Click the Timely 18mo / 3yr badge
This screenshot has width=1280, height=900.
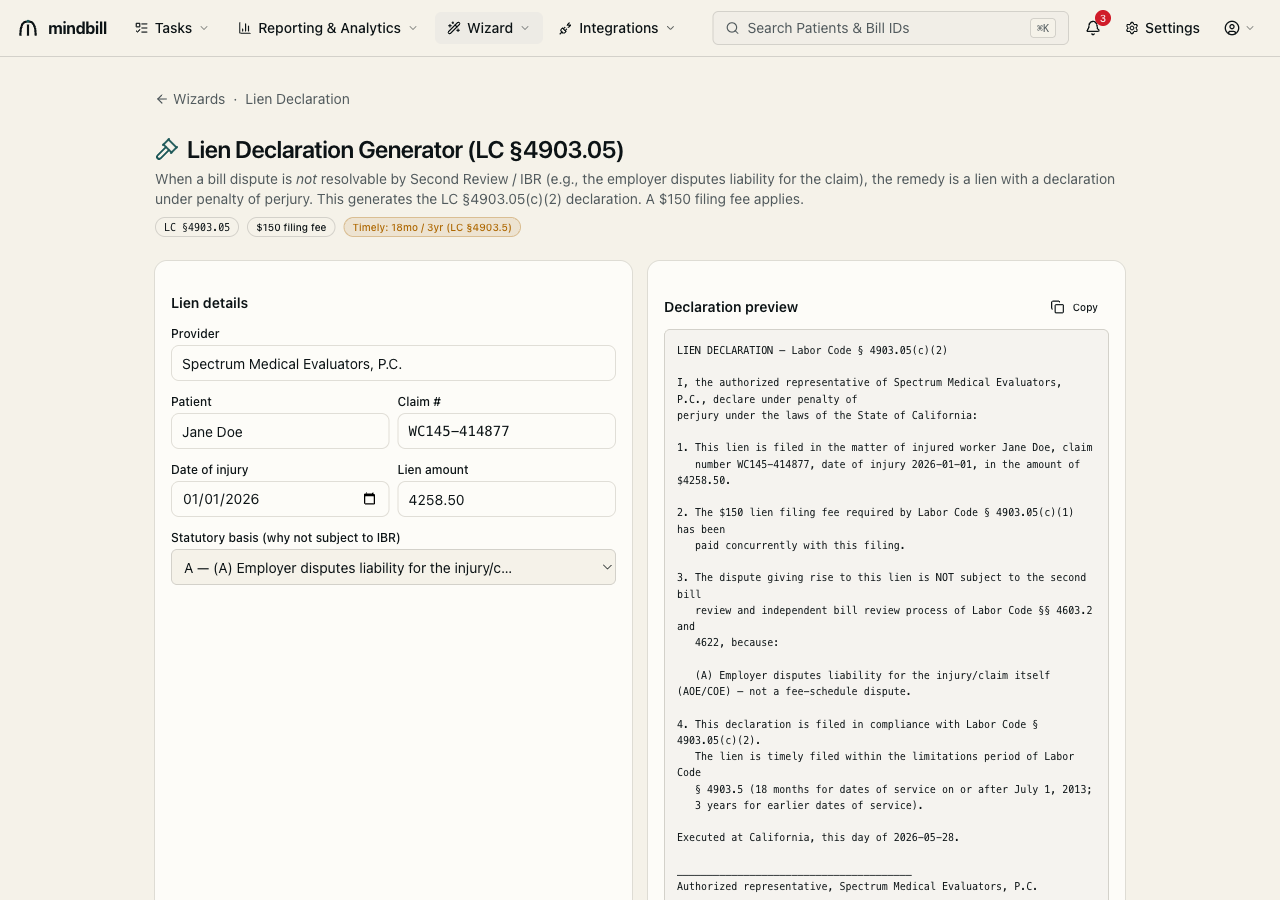(x=432, y=227)
